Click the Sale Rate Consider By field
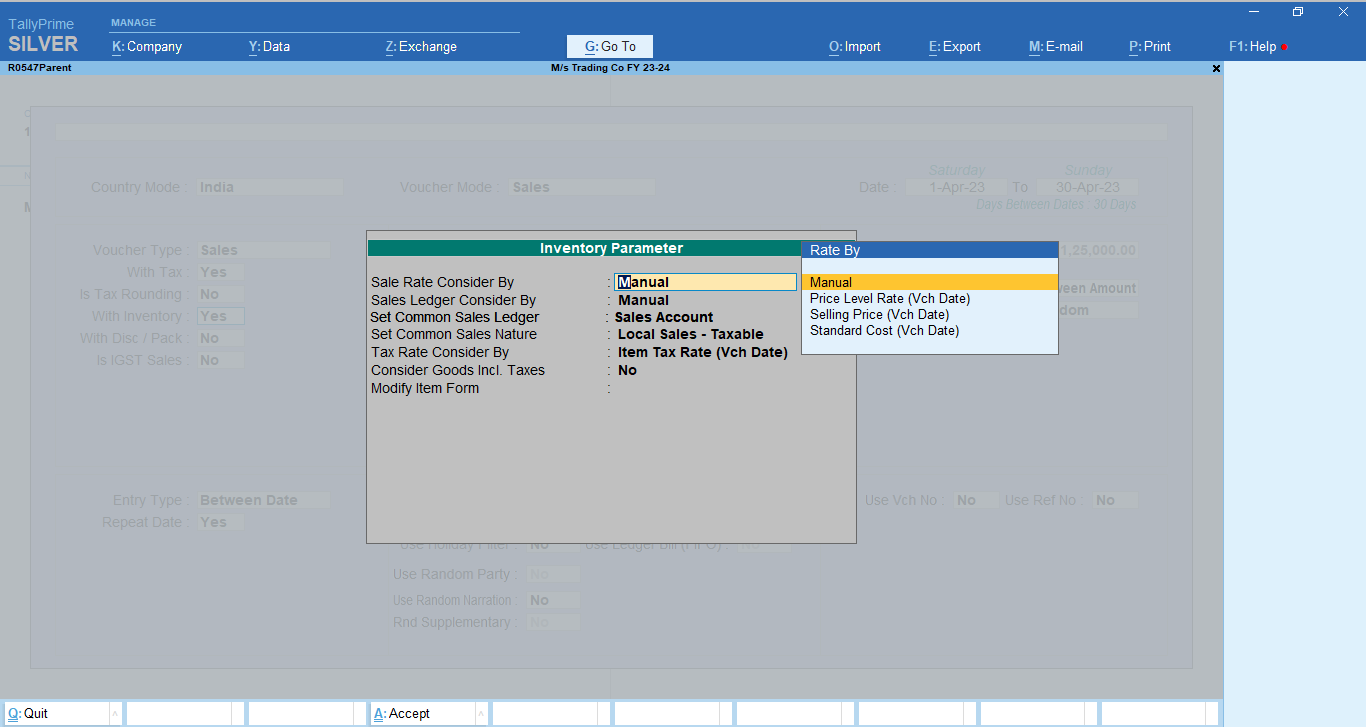The image size is (1372, 727). [x=705, y=282]
